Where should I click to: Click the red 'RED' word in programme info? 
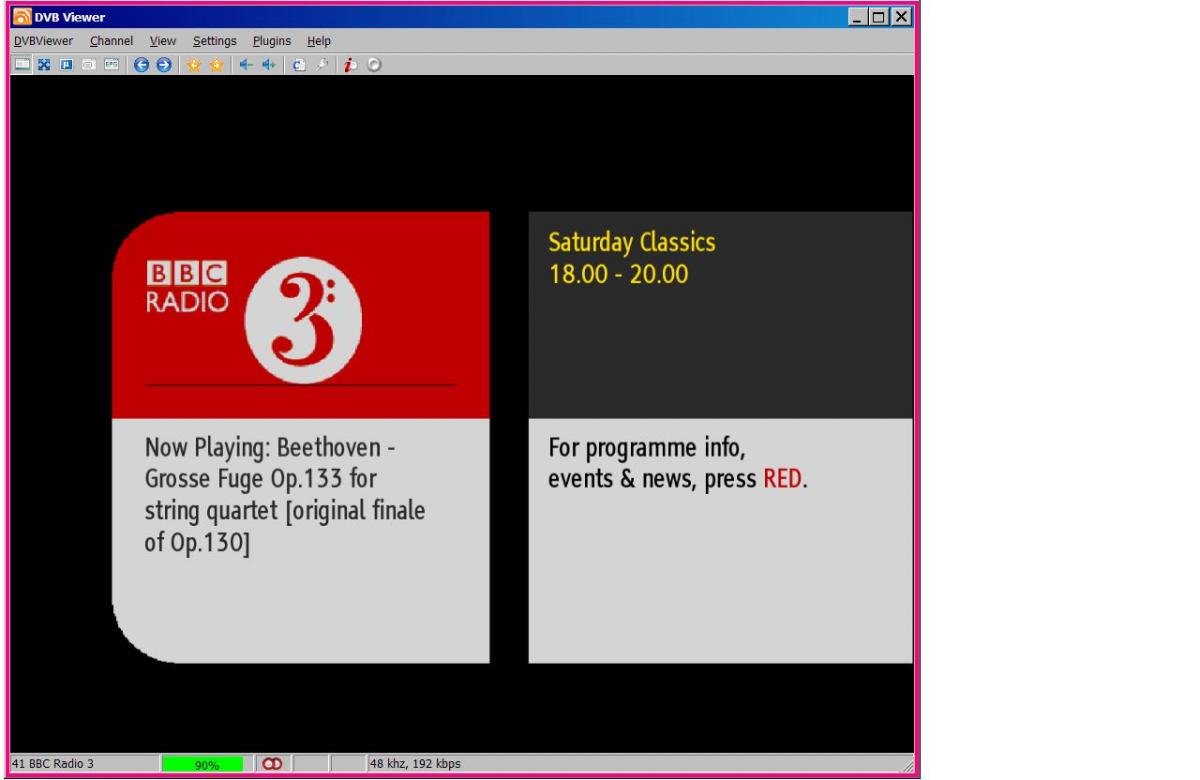pyautogui.click(x=783, y=479)
